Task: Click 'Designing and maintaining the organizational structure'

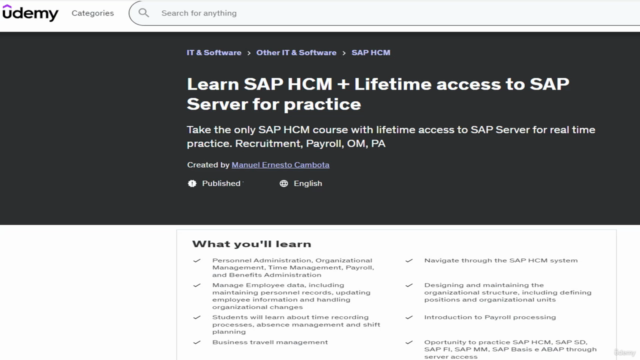Action: coord(508,293)
